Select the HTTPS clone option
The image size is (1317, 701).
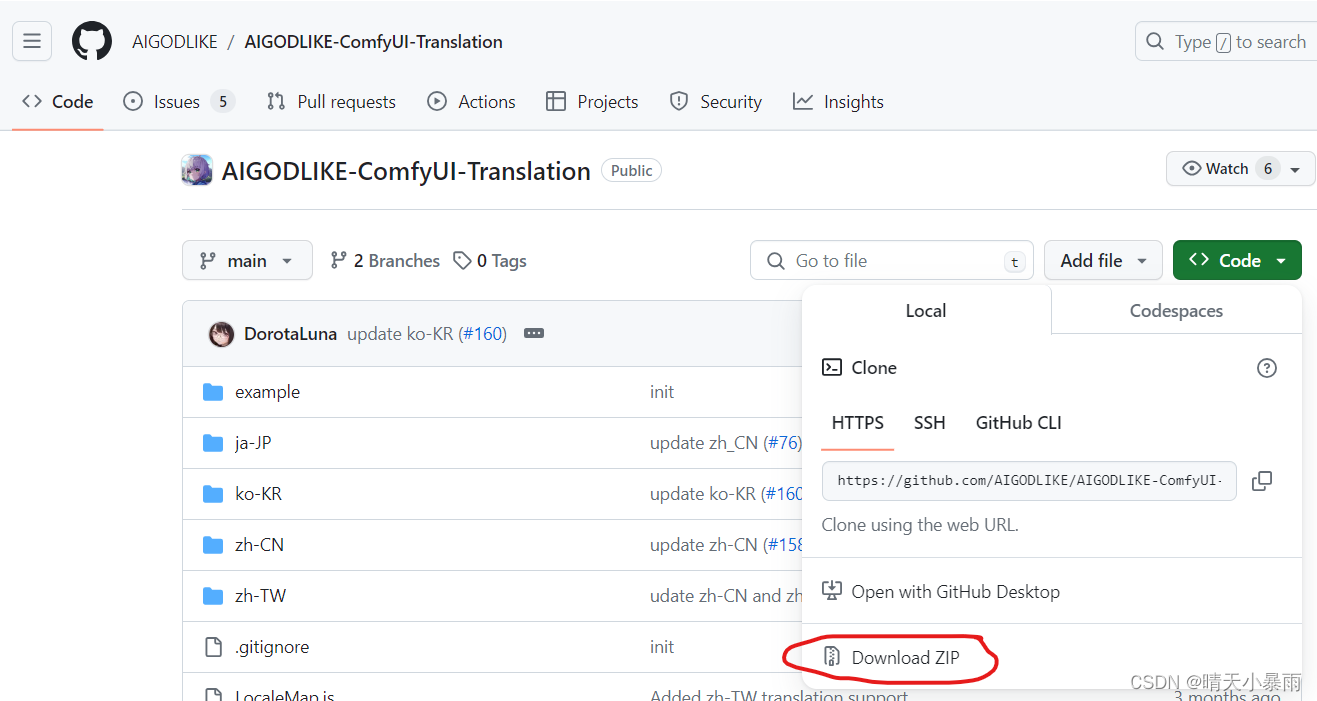click(x=858, y=423)
